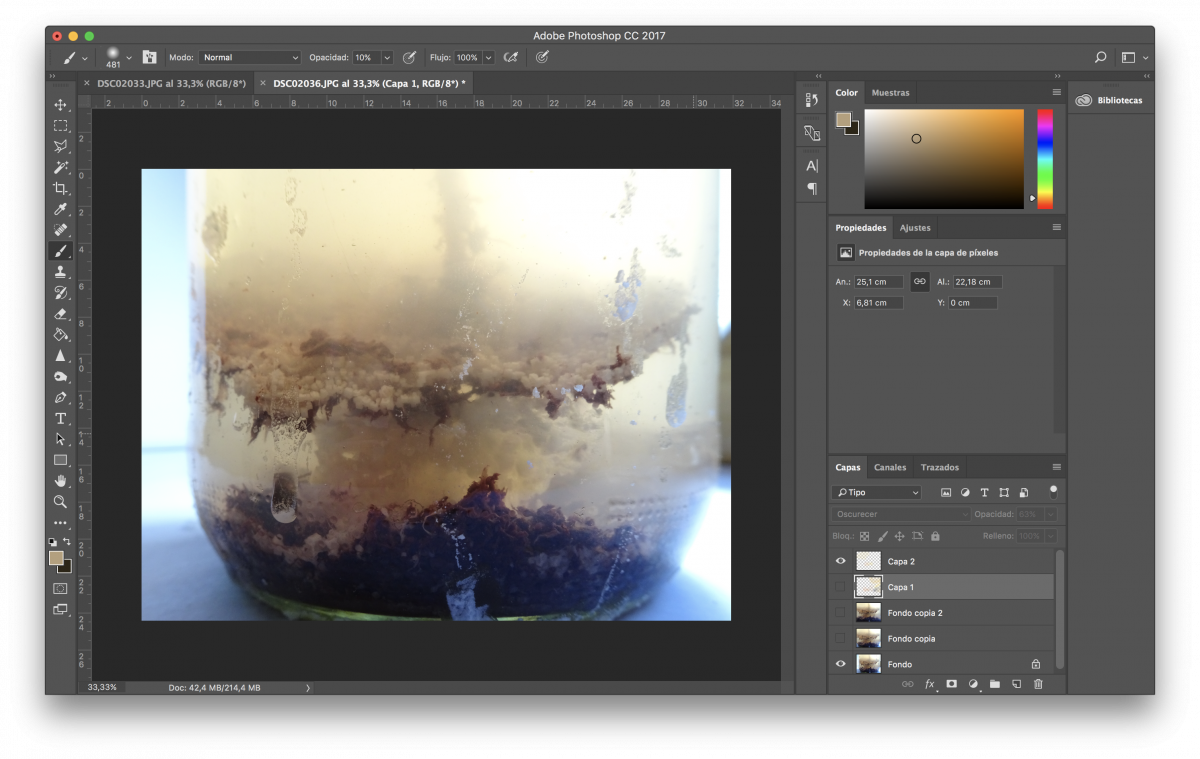Delete layer using the trash icon
Viewport: 1200px width, 759px height.
(x=1038, y=684)
